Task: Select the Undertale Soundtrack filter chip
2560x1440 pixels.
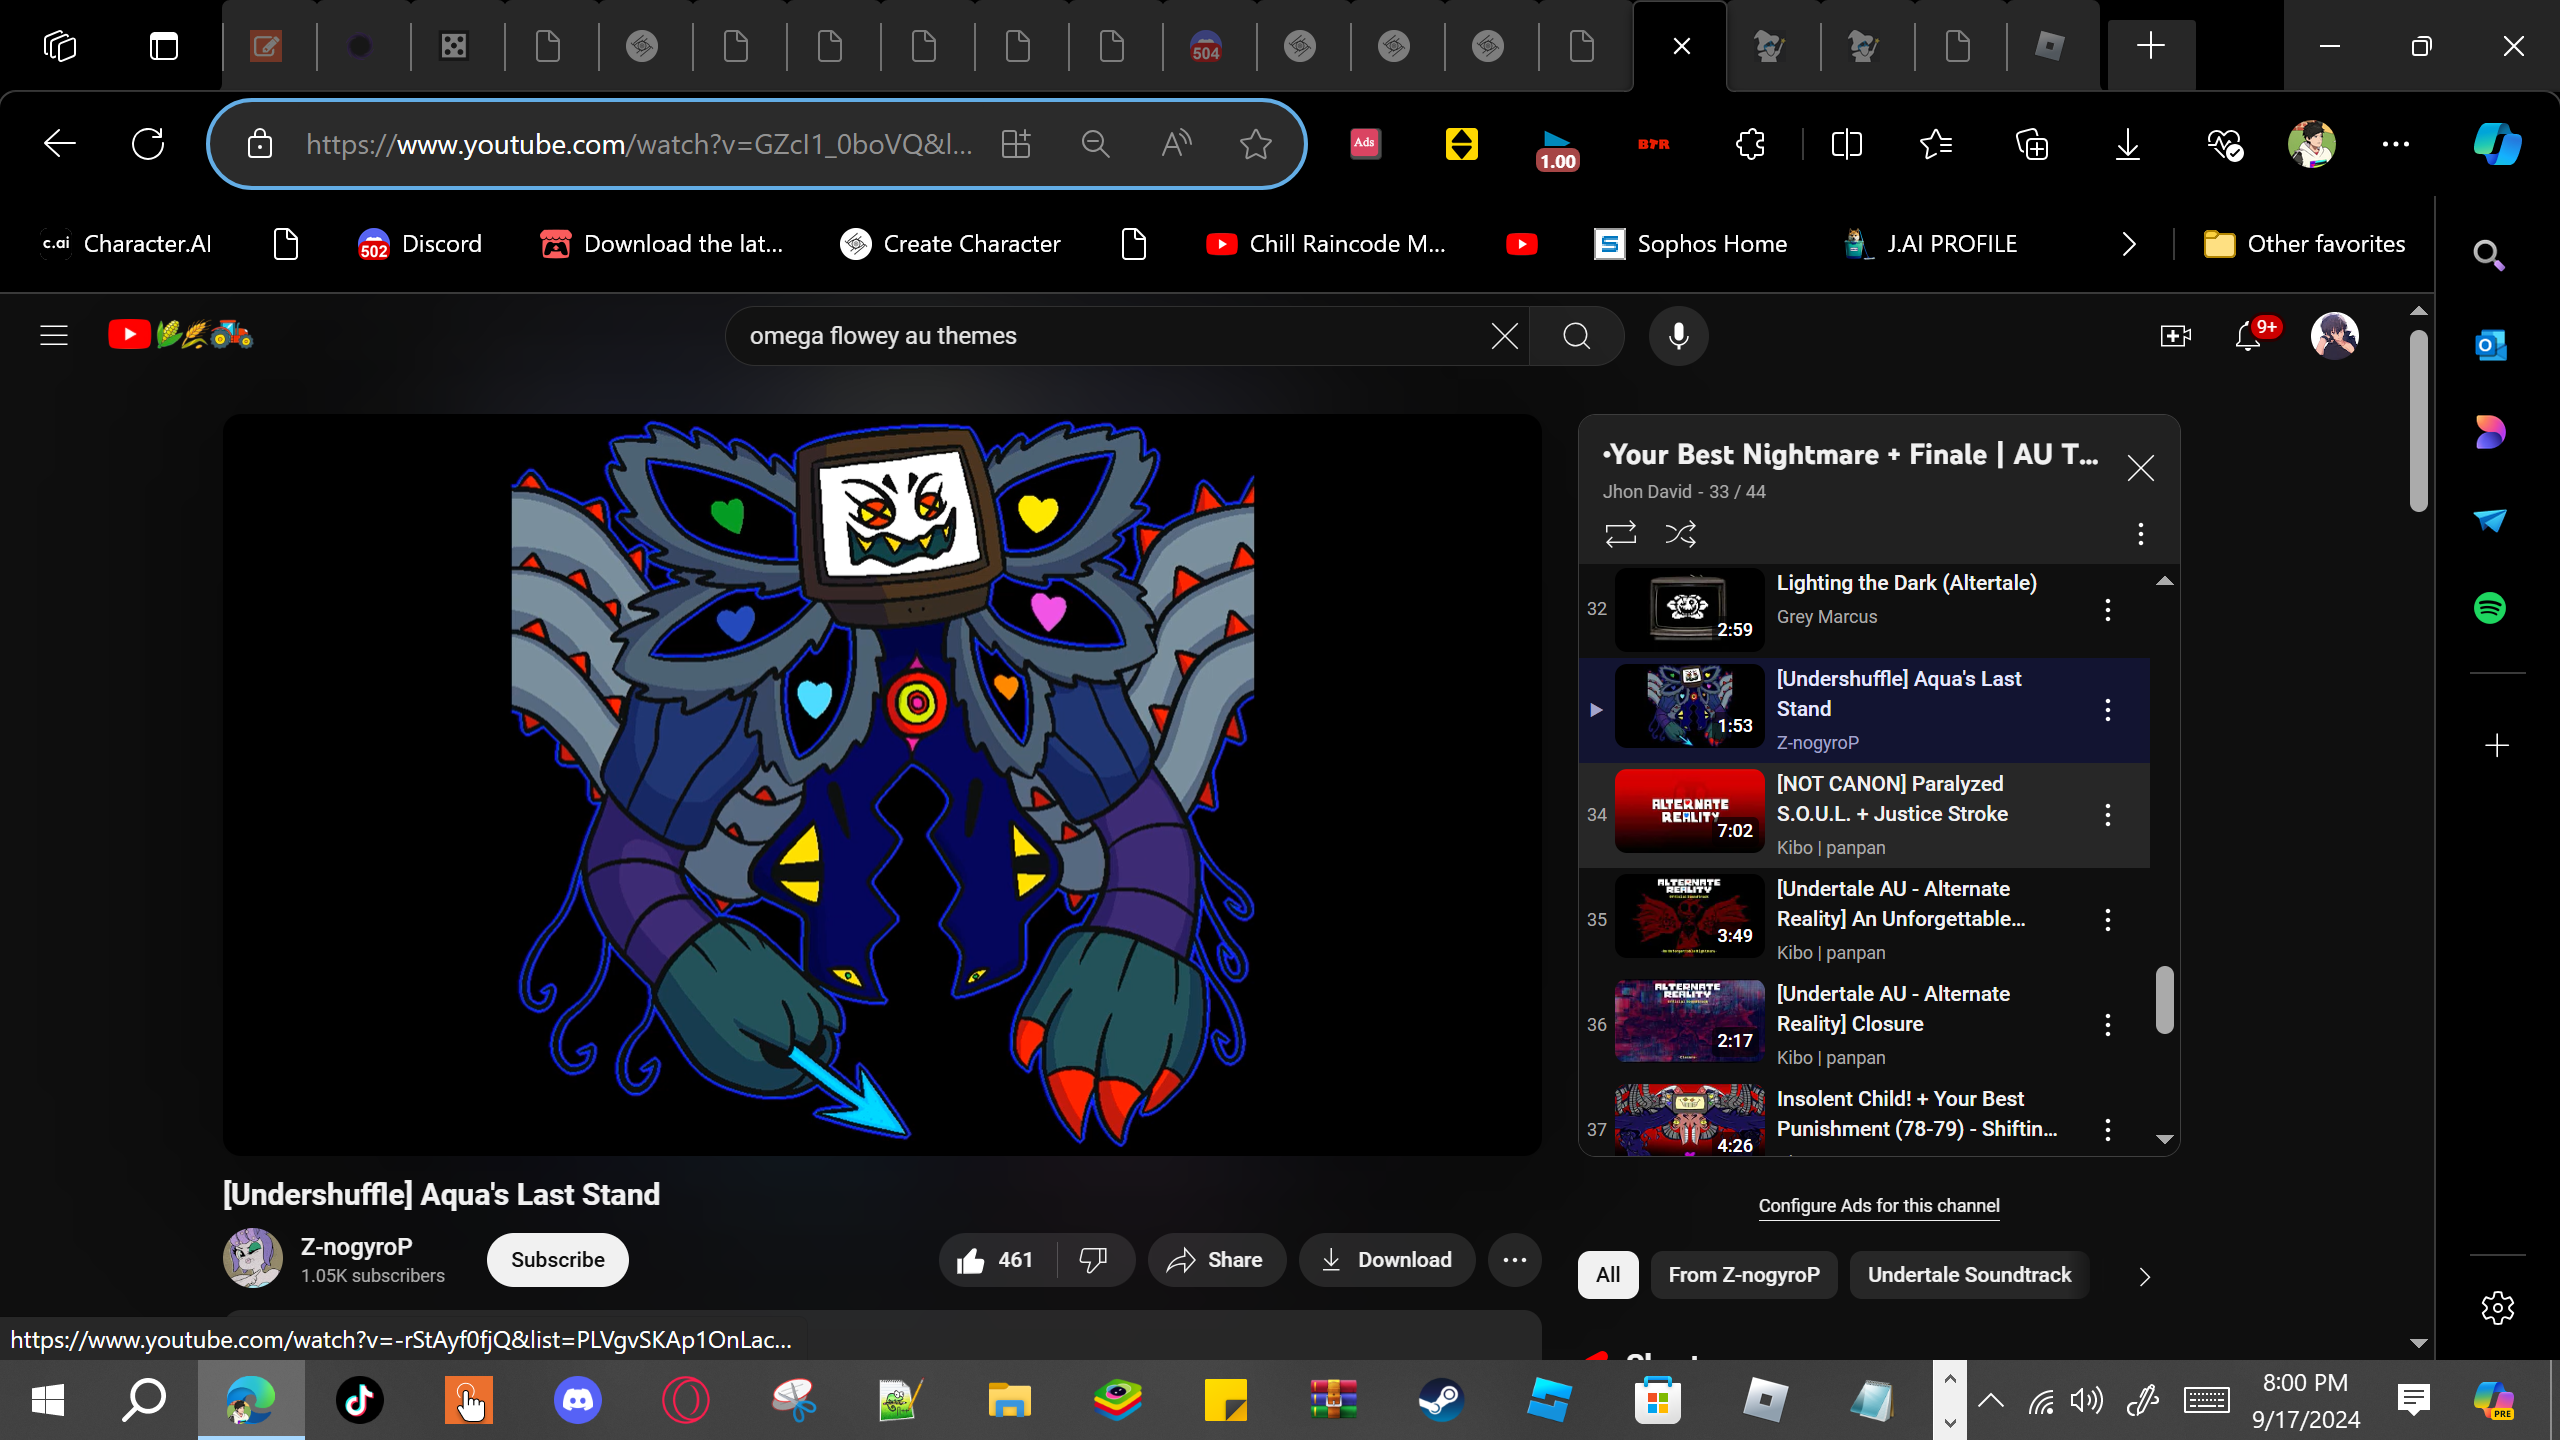Action: pos(1968,1275)
